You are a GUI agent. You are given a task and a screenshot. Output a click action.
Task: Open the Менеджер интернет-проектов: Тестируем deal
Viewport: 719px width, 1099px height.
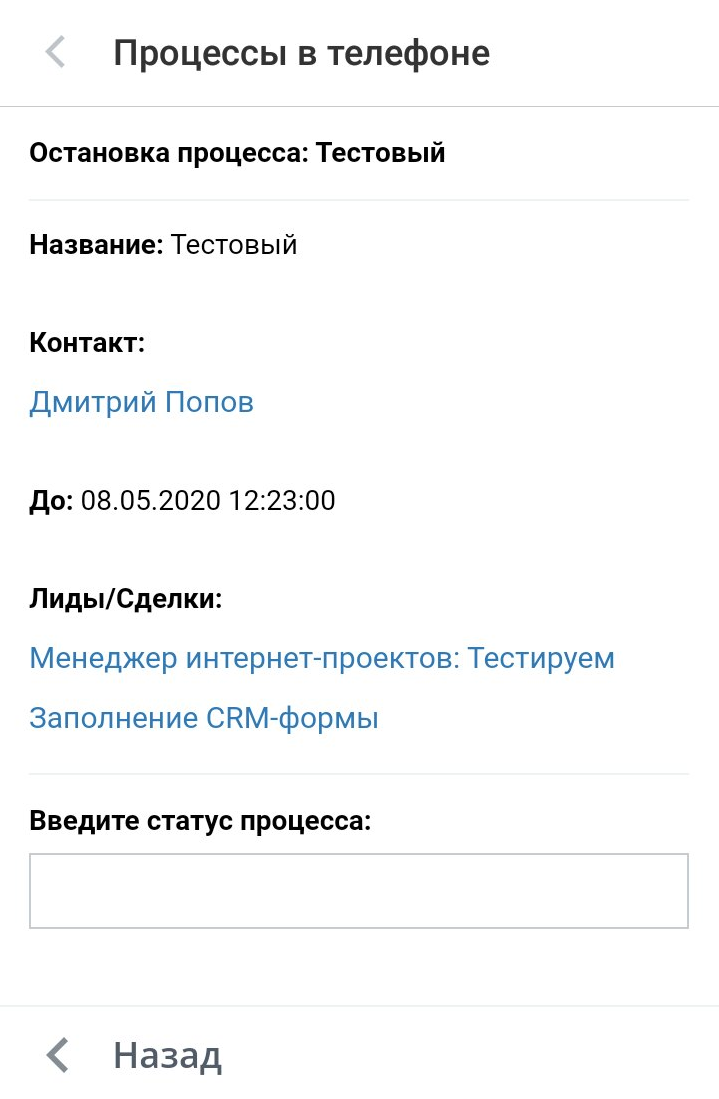pyautogui.click(x=321, y=659)
